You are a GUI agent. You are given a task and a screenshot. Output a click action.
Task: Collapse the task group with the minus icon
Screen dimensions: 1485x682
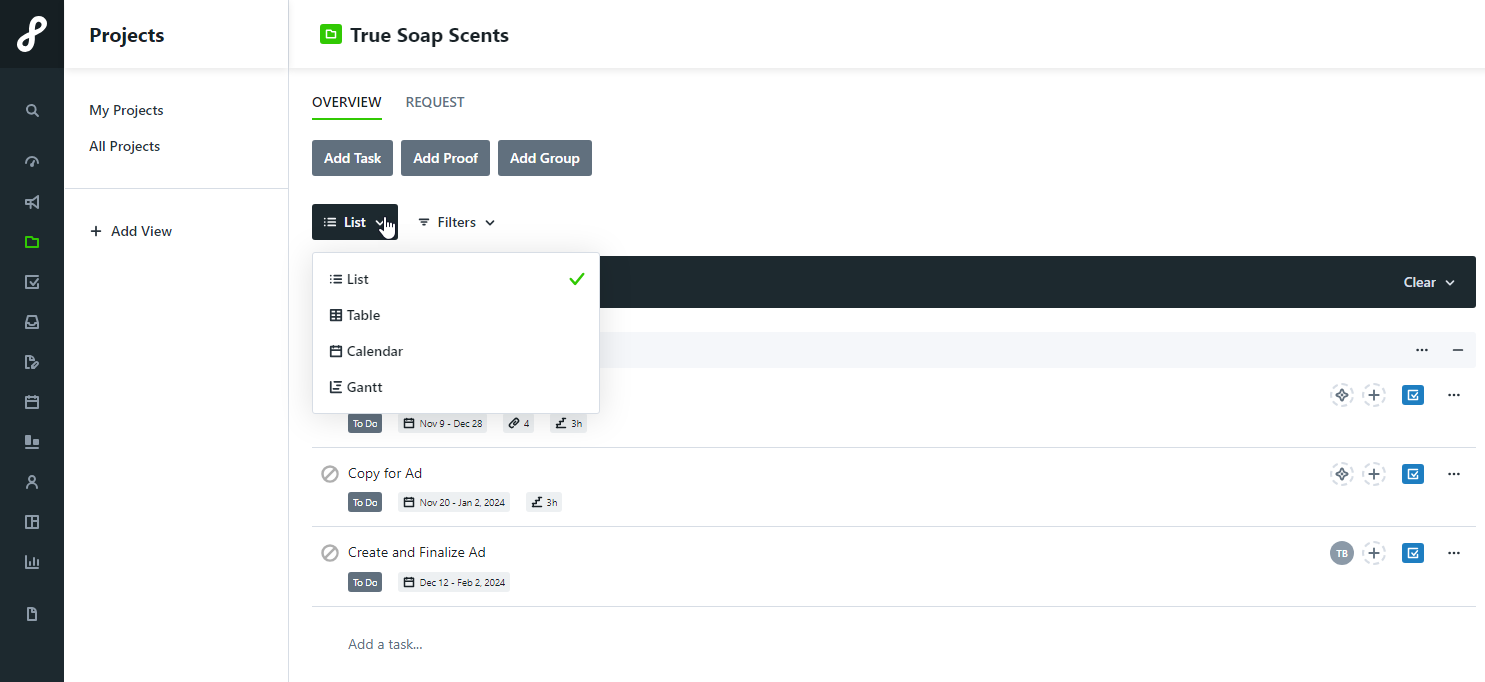pyautogui.click(x=1458, y=350)
